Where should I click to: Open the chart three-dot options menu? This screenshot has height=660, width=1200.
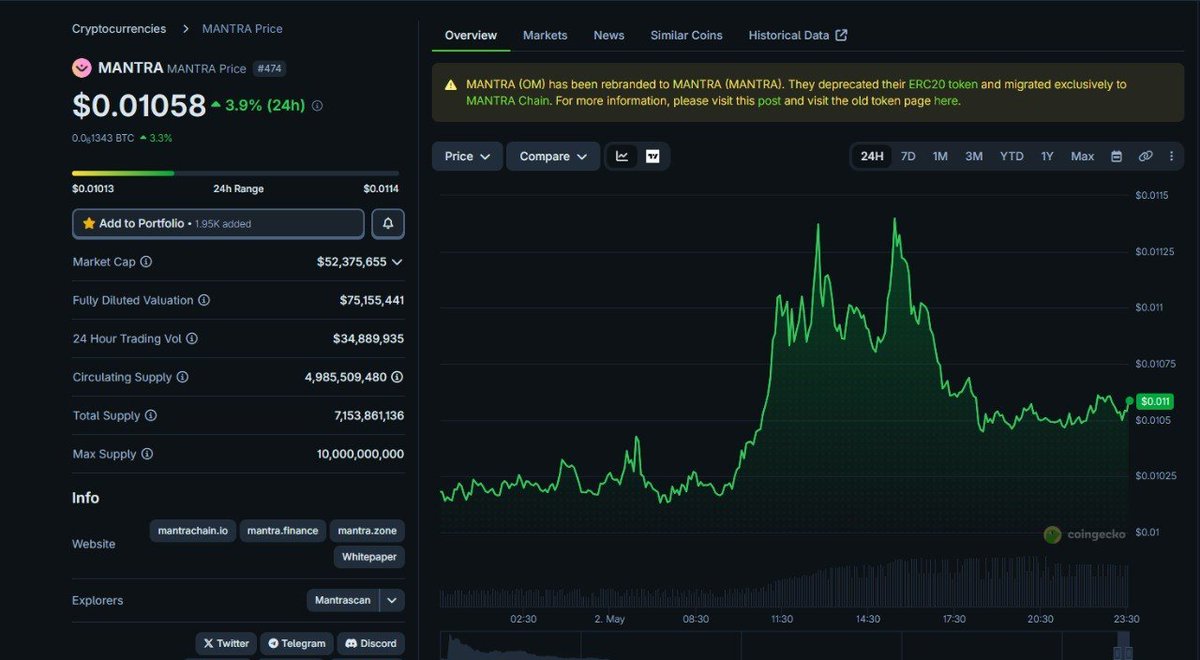1170,156
